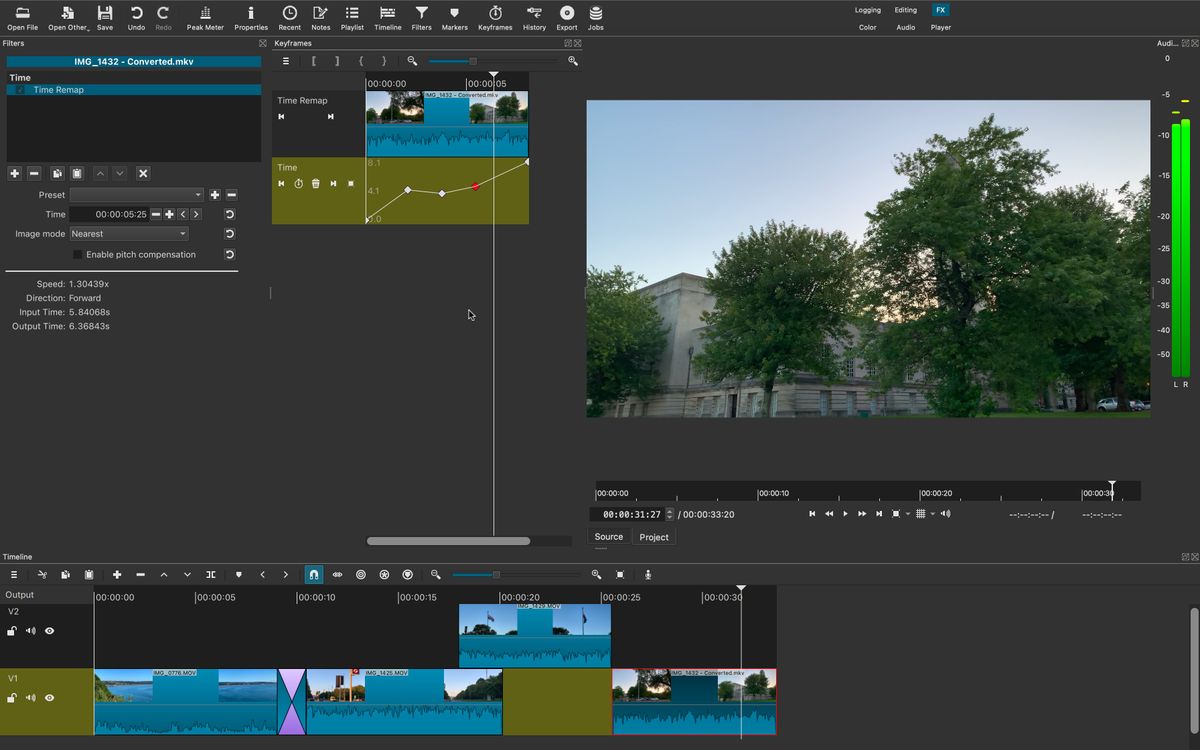Open the Preset dropdown
Viewport: 1200px width, 750px height.
pyautogui.click(x=138, y=194)
